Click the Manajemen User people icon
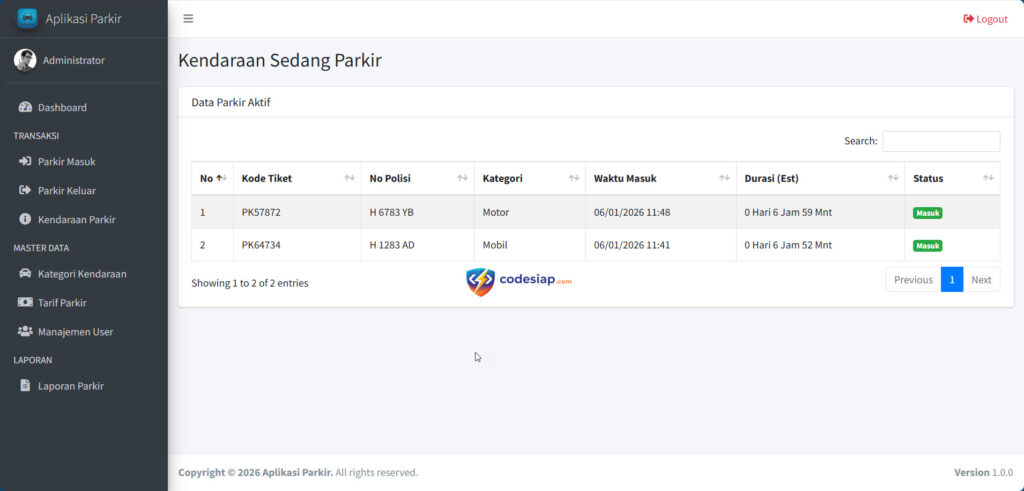This screenshot has width=1024, height=491. click(25, 331)
